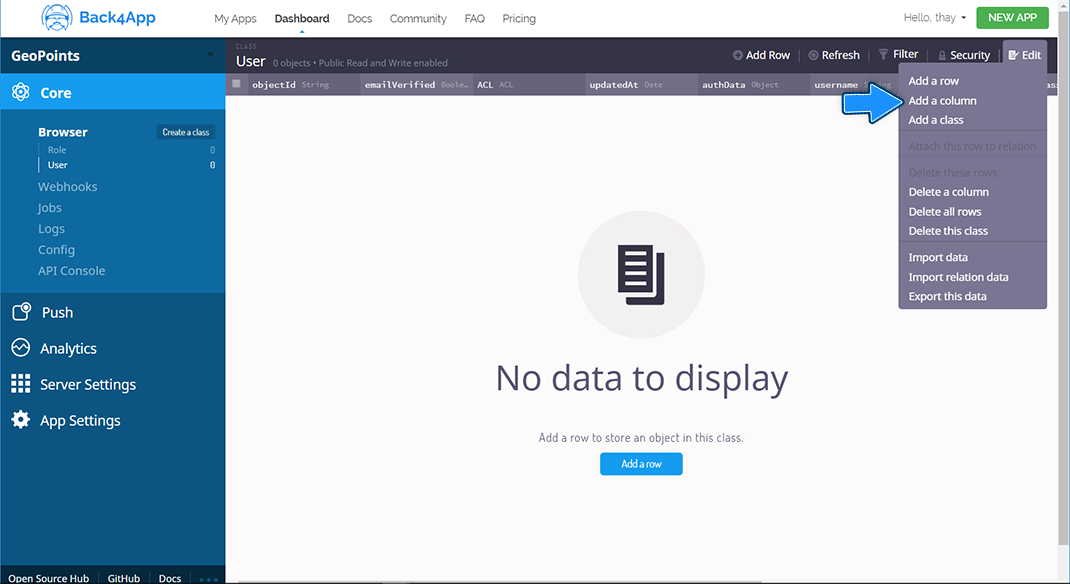Viewport: 1070px width, 584px height.
Task: Click the plus icon beside Add Row
Action: (738, 55)
